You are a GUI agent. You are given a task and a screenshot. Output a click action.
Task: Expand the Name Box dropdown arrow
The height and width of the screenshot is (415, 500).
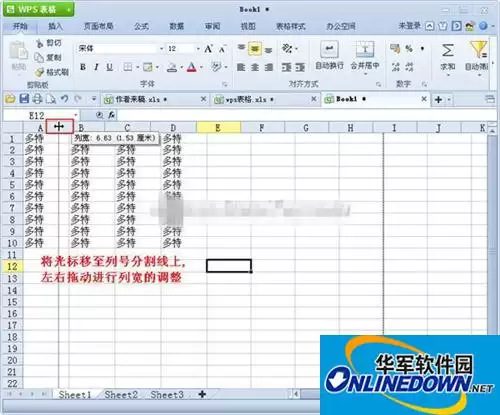(x=76, y=115)
